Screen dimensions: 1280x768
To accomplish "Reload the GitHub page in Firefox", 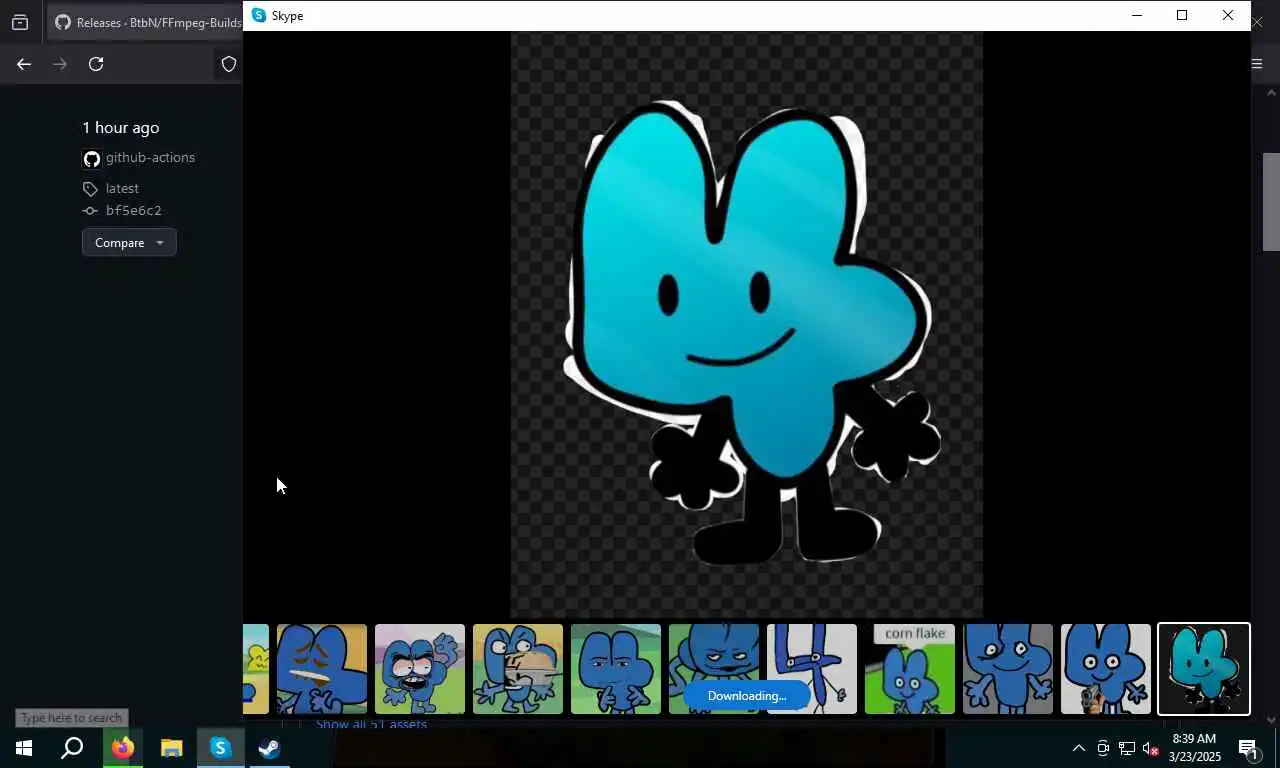I will coord(96,64).
